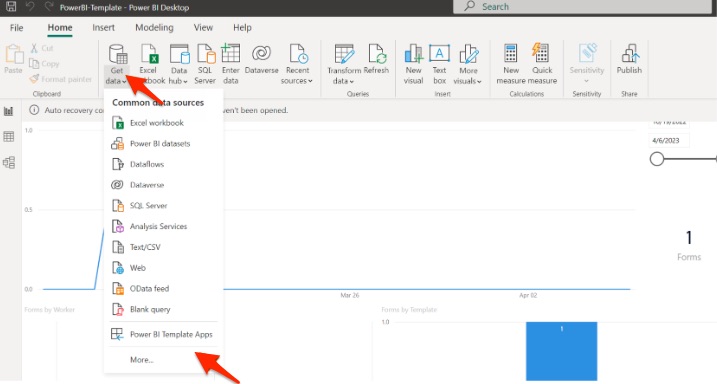Select the Blank query option
This screenshot has width=717, height=384.
click(164, 309)
